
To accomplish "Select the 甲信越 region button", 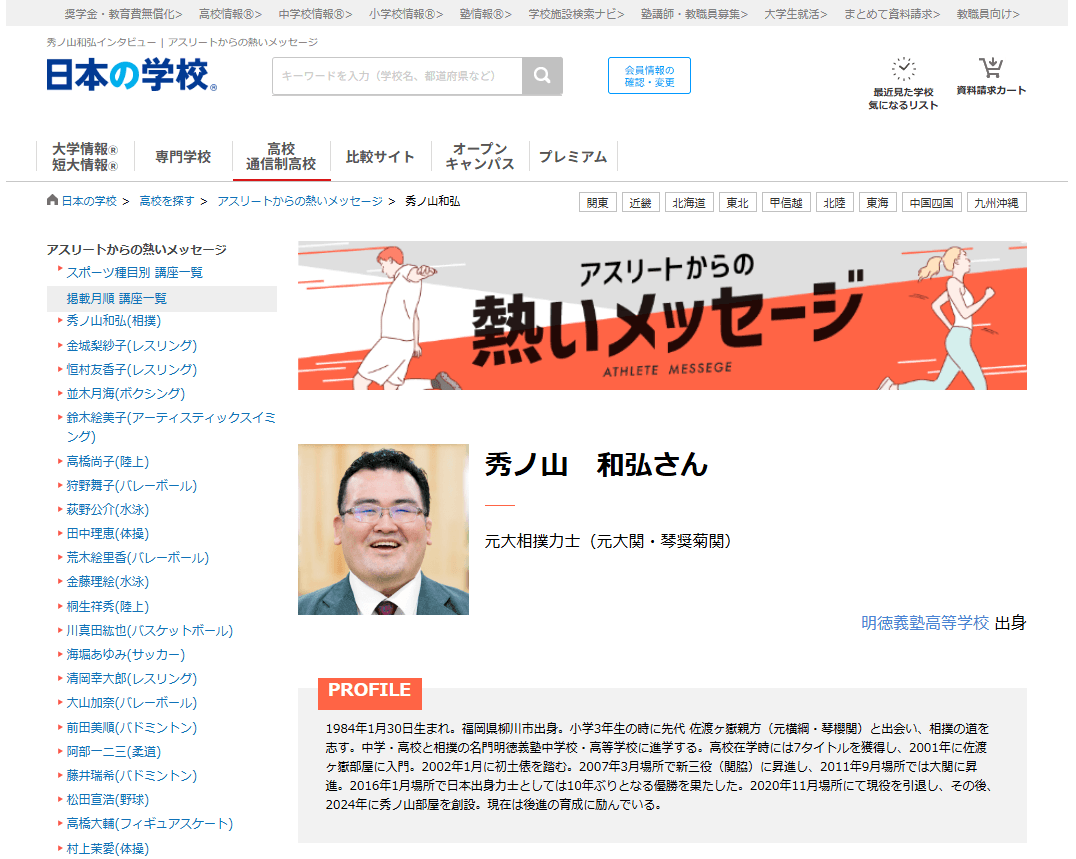I will [x=786, y=203].
